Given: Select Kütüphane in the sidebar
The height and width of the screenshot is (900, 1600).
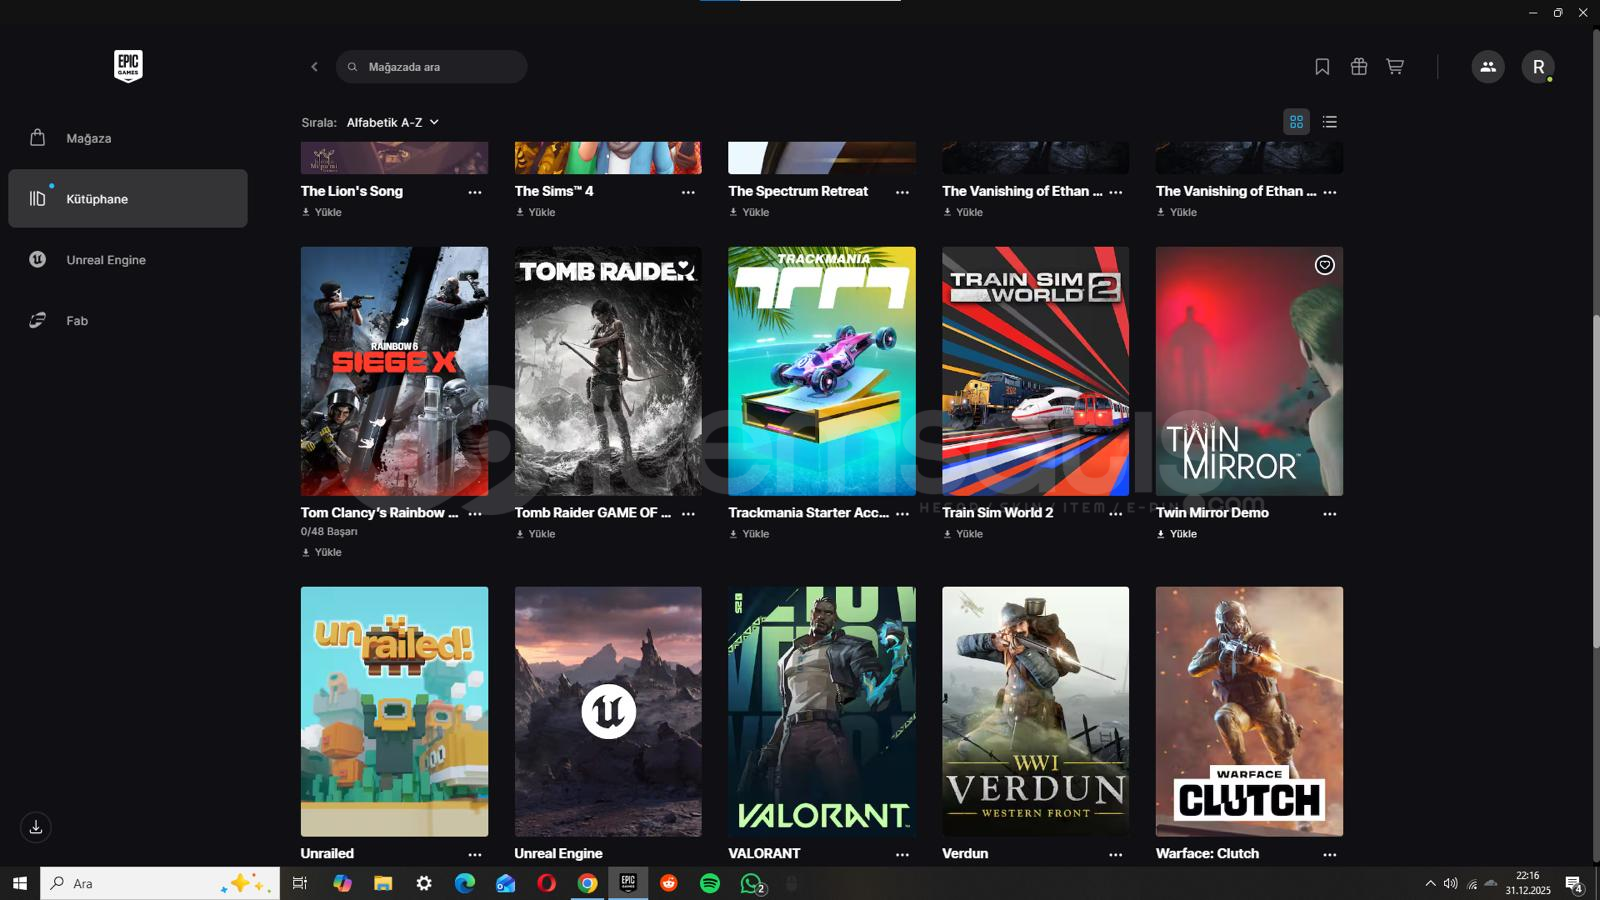Looking at the screenshot, I should (128, 198).
